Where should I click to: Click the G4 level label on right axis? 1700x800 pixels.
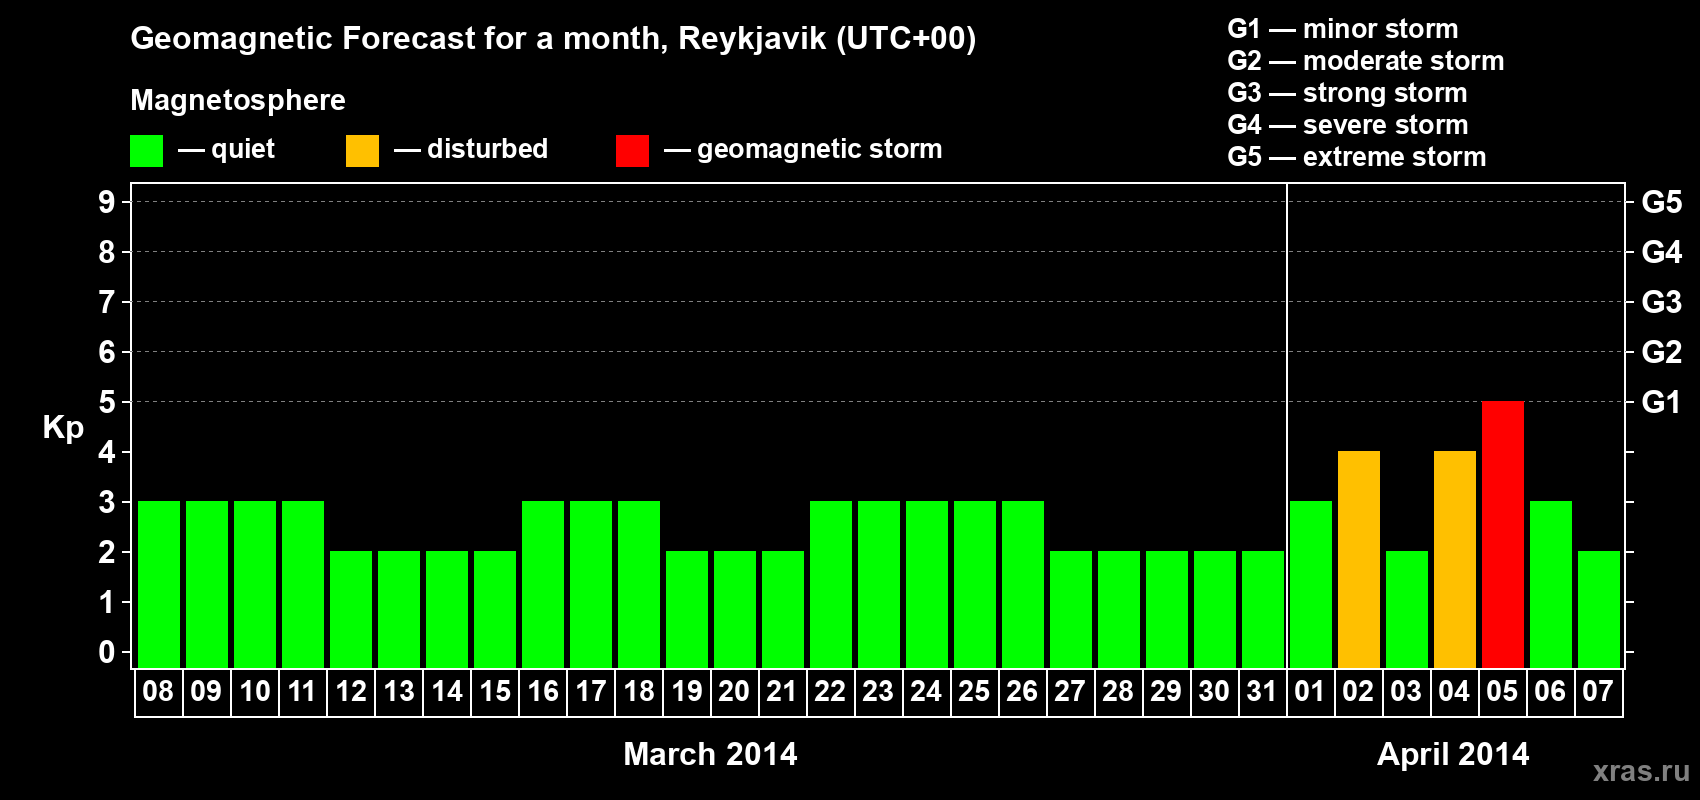click(x=1661, y=252)
